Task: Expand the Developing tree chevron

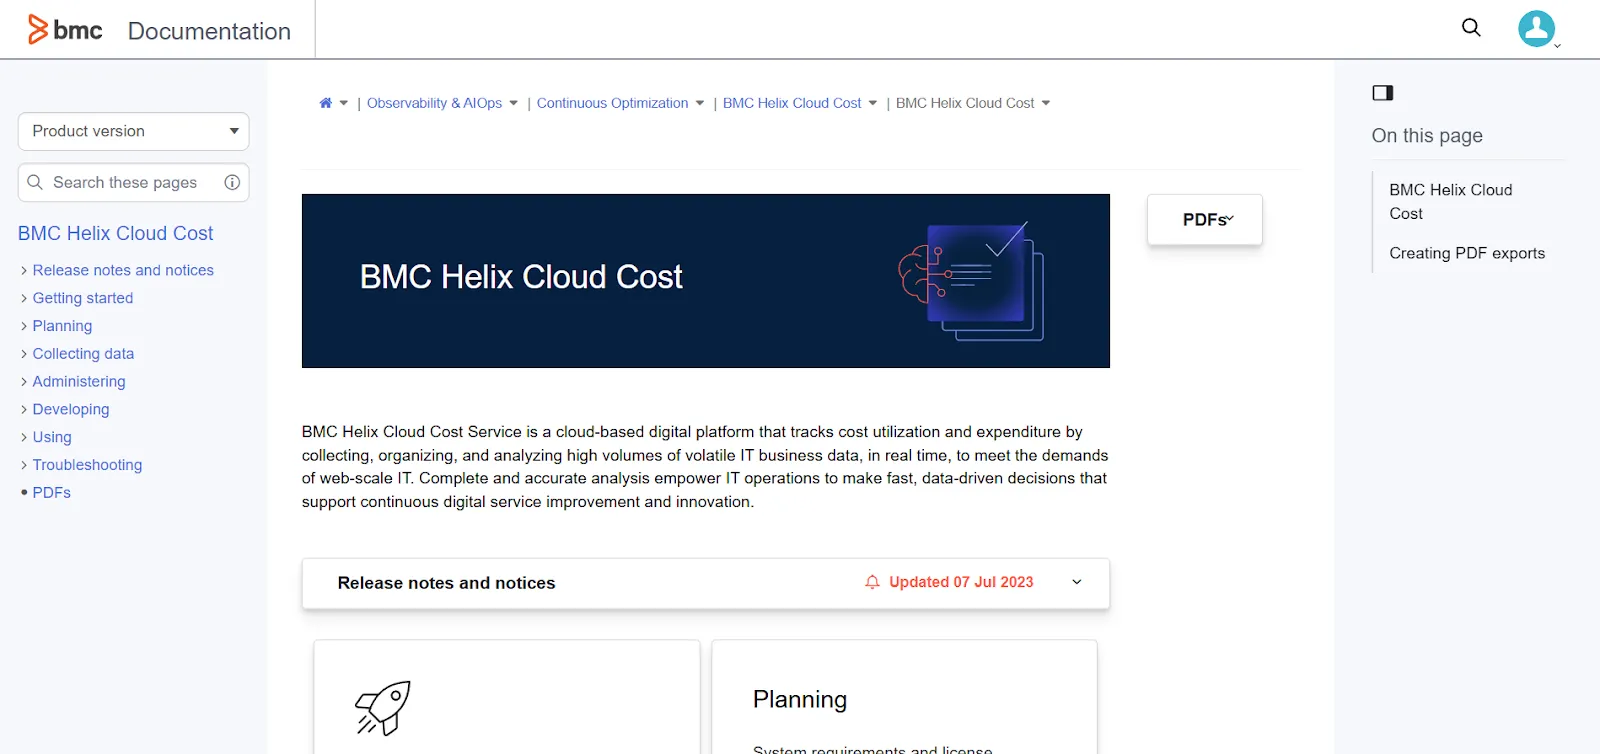Action: (24, 409)
